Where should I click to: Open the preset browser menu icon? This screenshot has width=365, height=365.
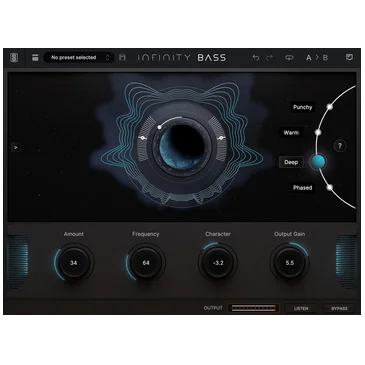35,58
